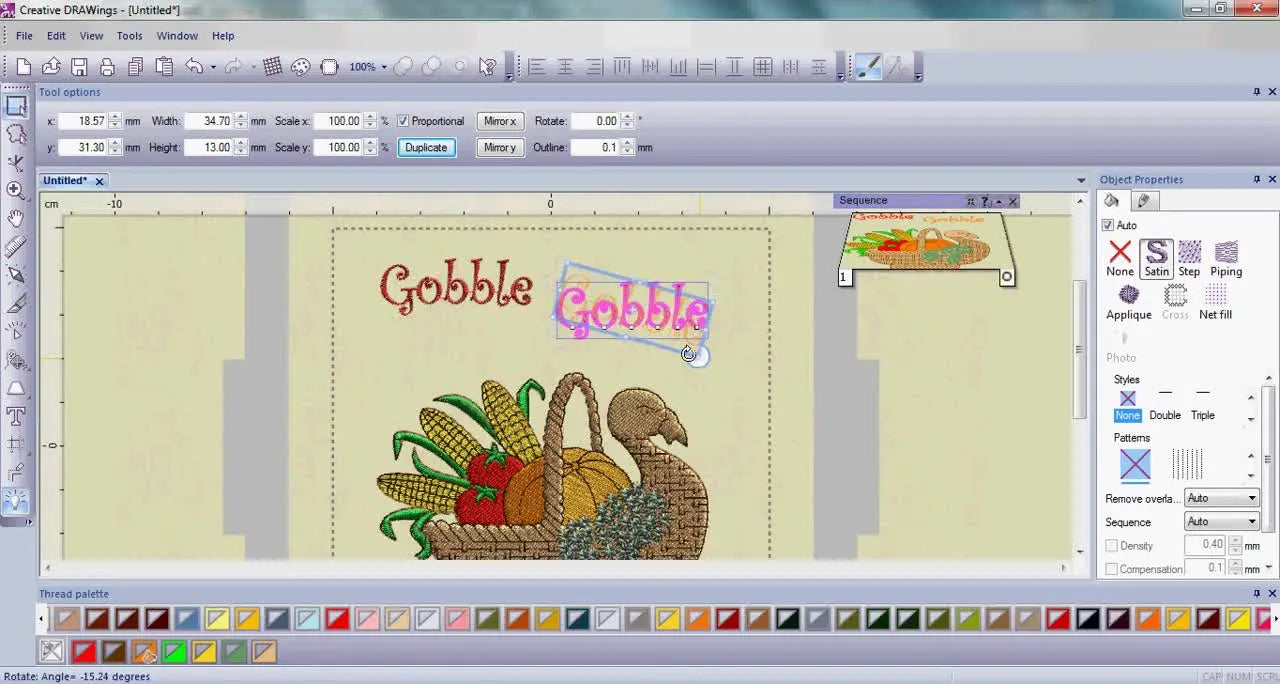Image resolution: width=1280 pixels, height=684 pixels.
Task: Enable the Proportional scaling checkbox
Action: click(x=403, y=121)
